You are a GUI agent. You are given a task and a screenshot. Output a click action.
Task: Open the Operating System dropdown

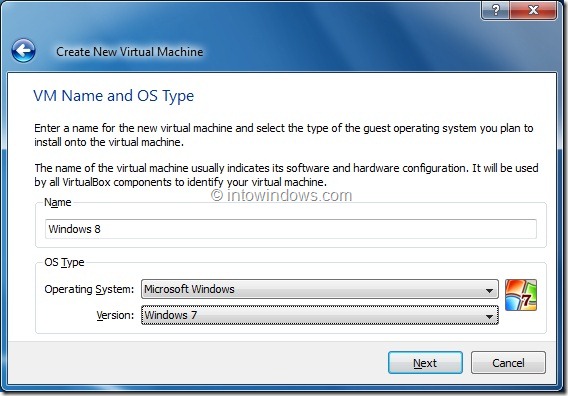[x=320, y=289]
